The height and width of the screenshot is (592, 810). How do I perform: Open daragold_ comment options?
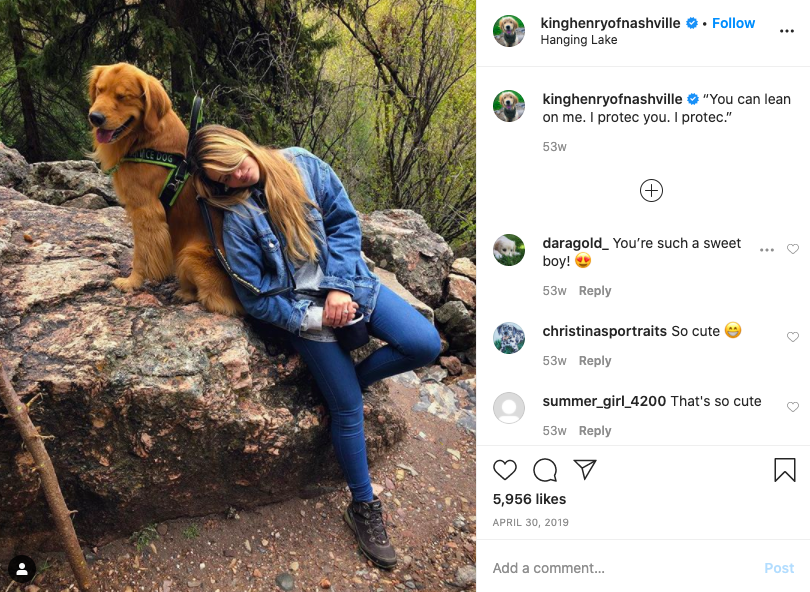click(x=767, y=250)
